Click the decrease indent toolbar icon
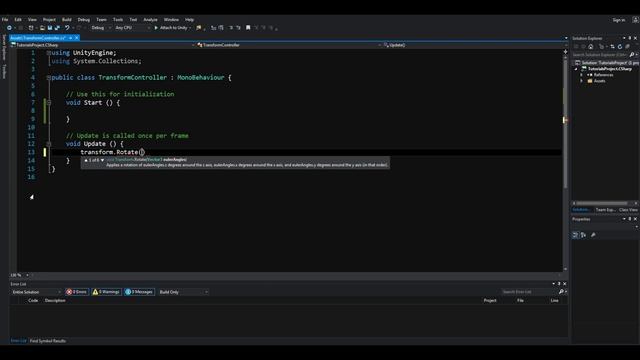 [213, 28]
